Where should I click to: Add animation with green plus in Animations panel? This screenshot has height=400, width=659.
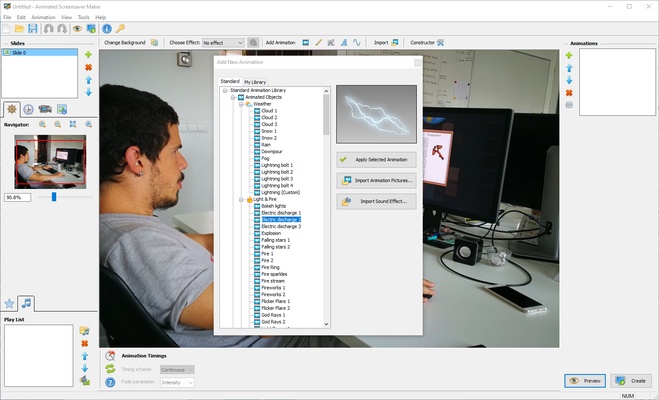point(569,55)
